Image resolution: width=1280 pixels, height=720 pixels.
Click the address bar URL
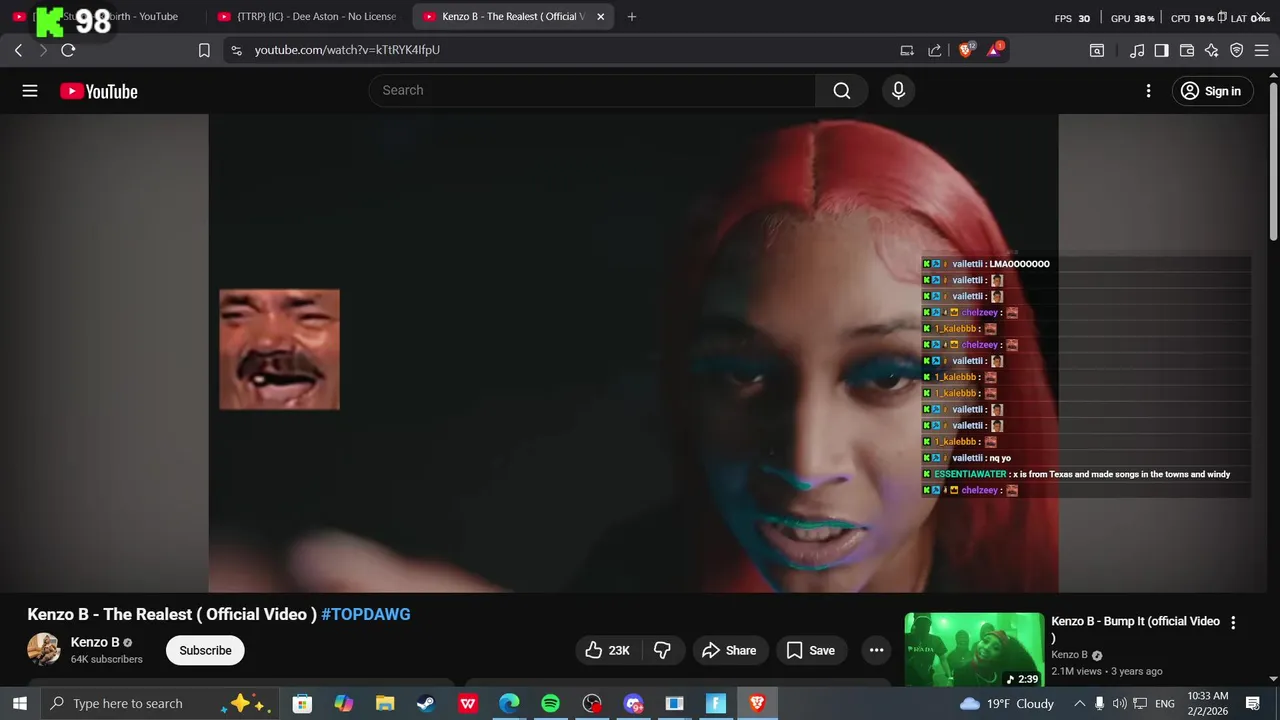[x=347, y=50]
